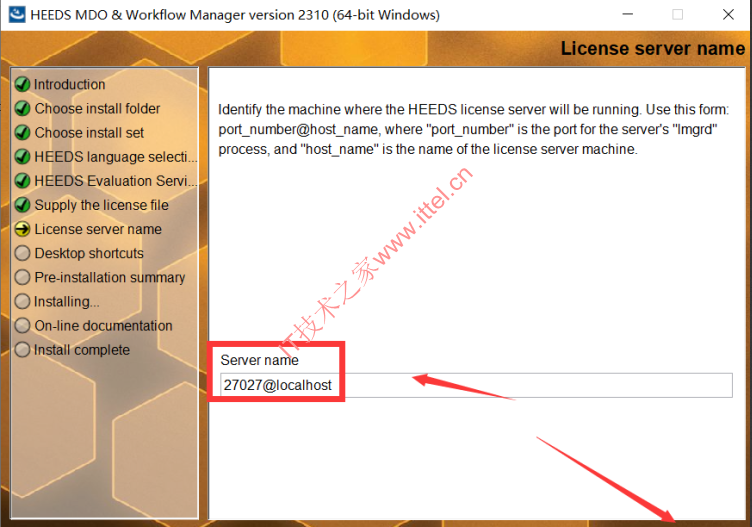Click the License server name page heading
The width and height of the screenshot is (752, 527).
653,48
